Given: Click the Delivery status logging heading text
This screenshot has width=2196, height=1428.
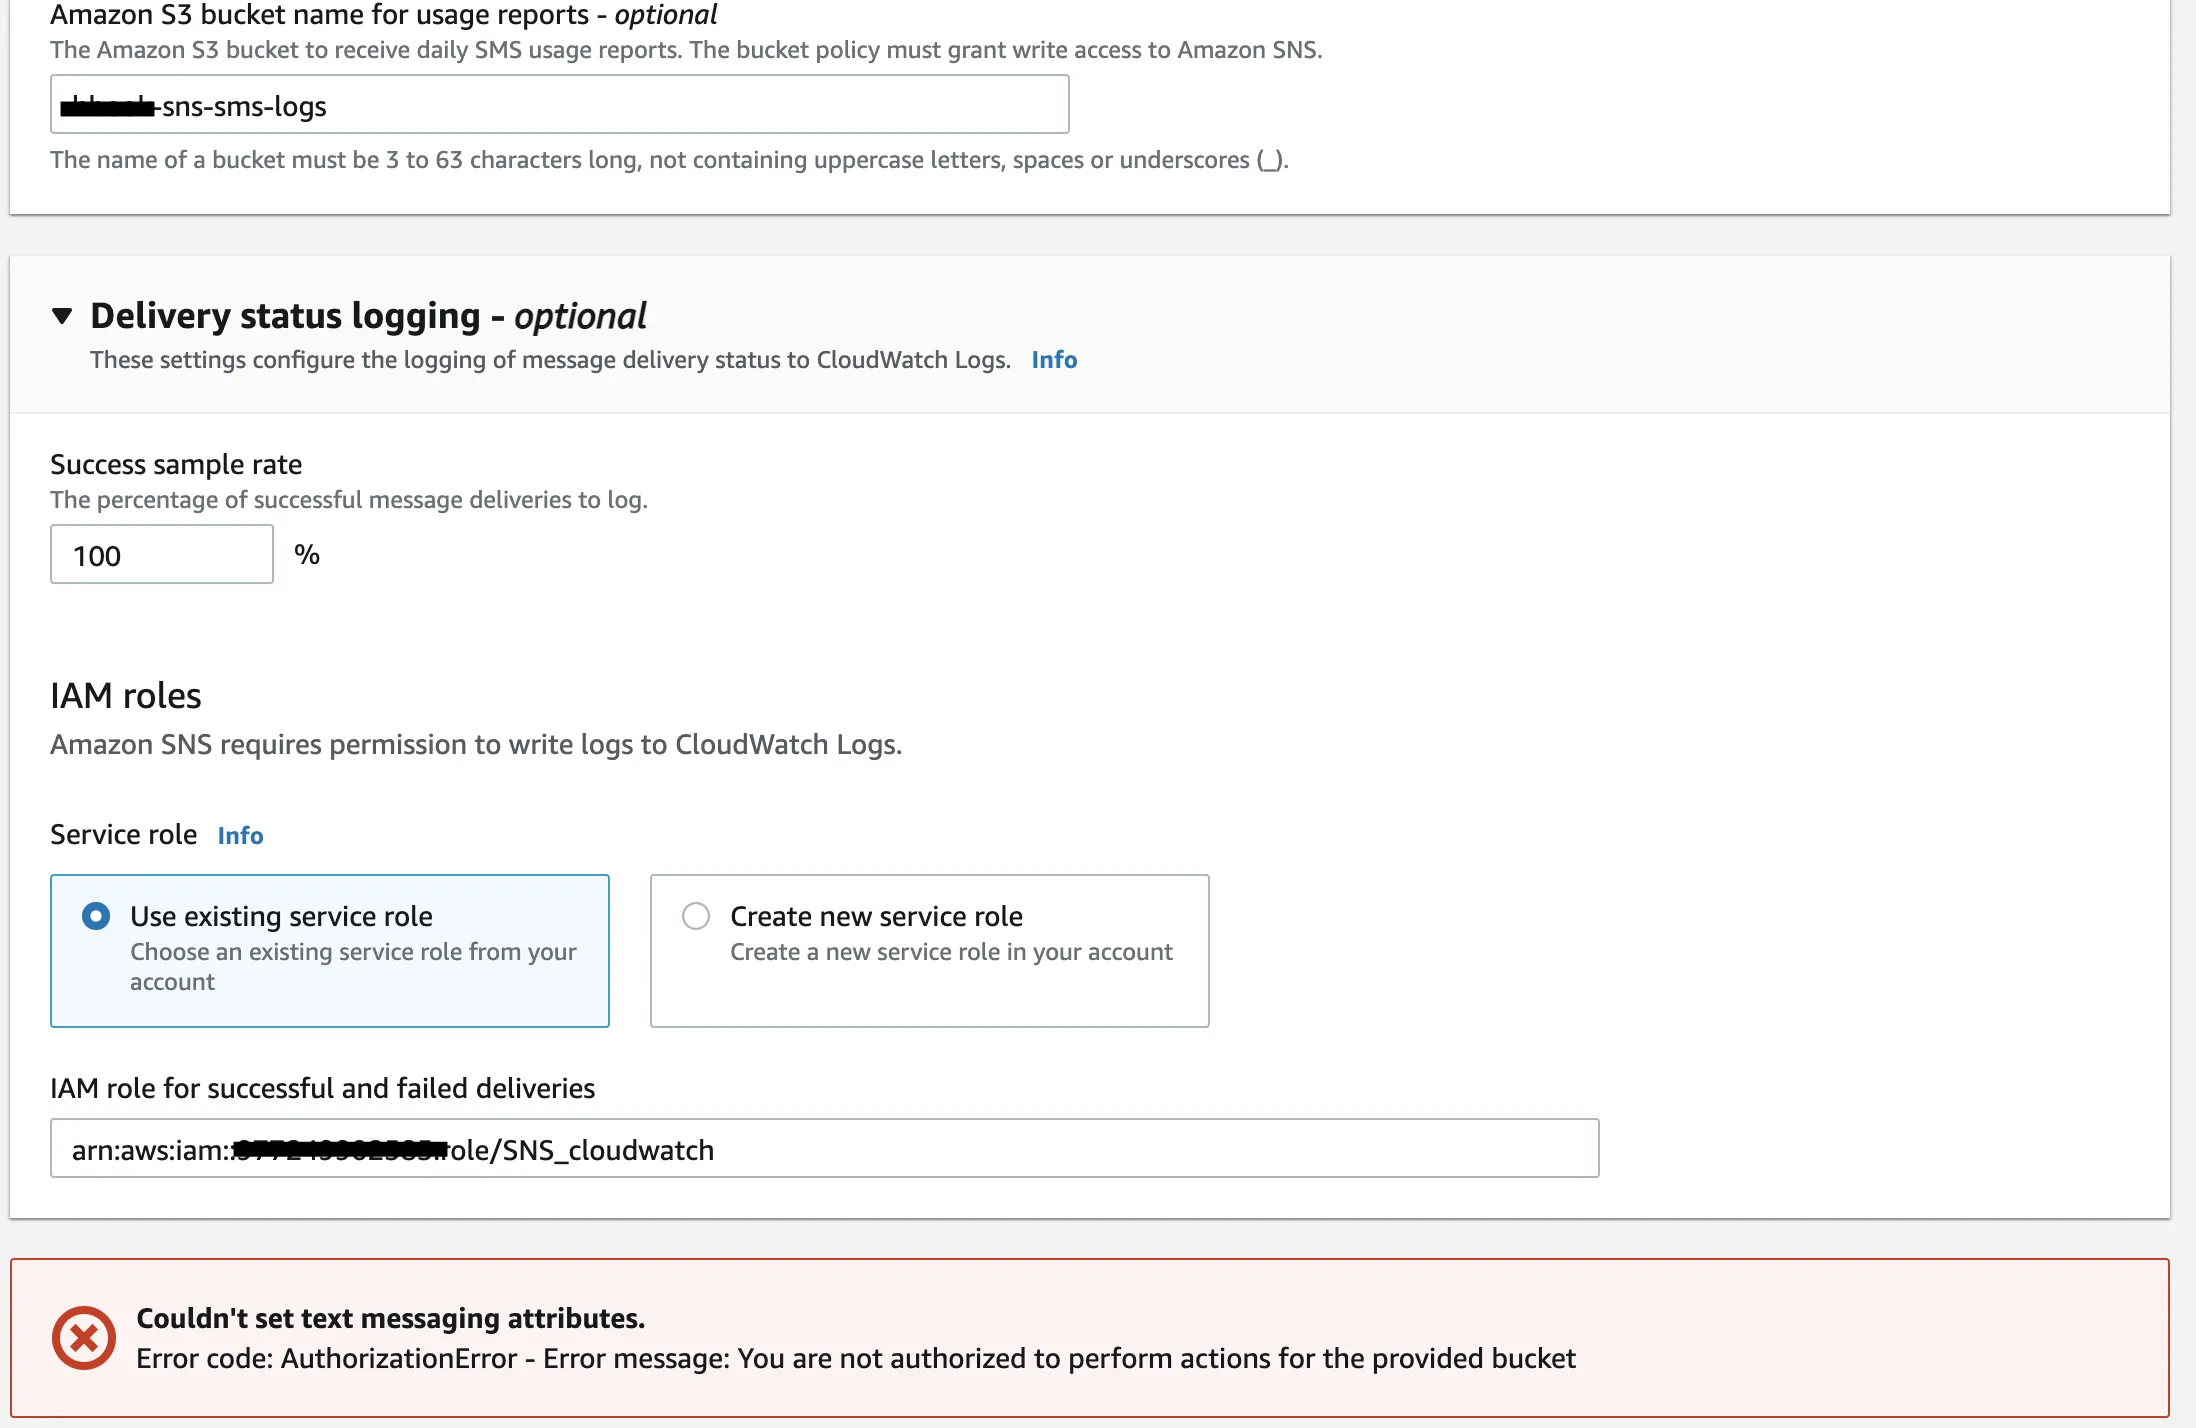Looking at the screenshot, I should pos(368,316).
